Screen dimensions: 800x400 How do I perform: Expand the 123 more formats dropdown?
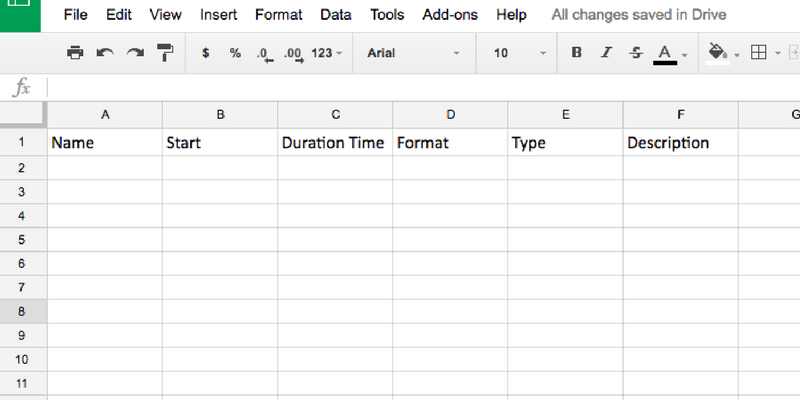coord(327,53)
